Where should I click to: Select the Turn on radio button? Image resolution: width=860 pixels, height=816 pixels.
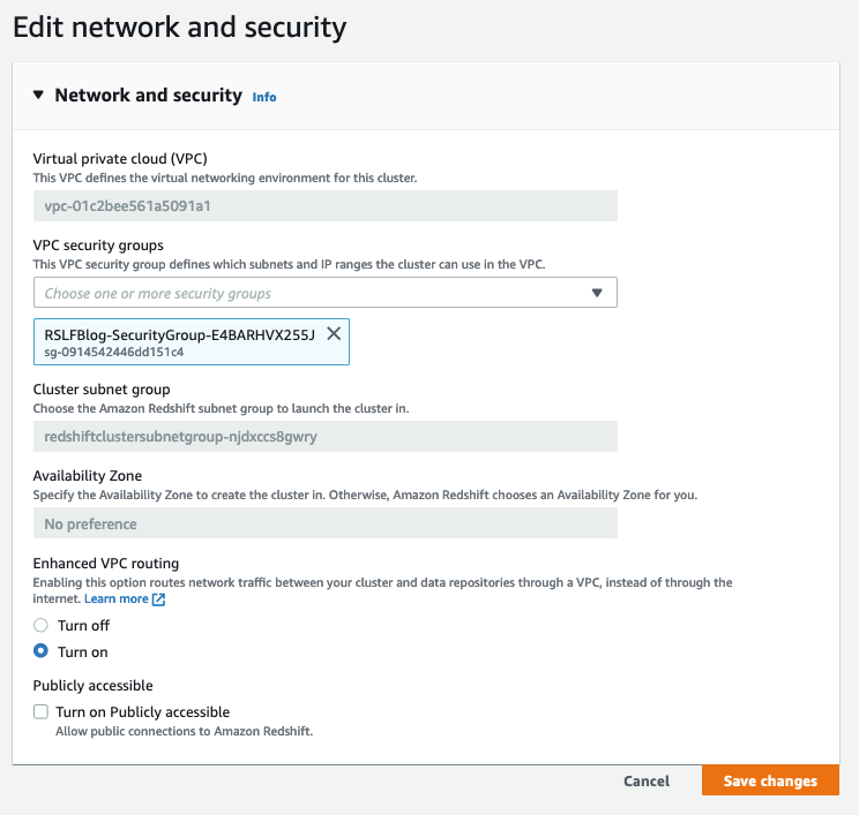coord(41,651)
